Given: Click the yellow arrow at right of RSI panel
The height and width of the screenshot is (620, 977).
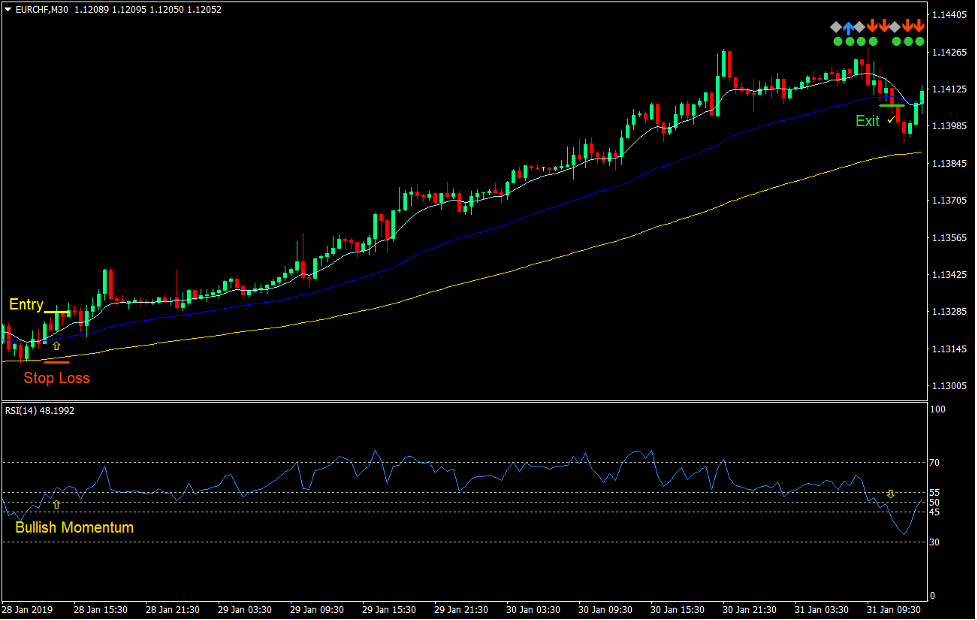Looking at the screenshot, I should point(890,494).
